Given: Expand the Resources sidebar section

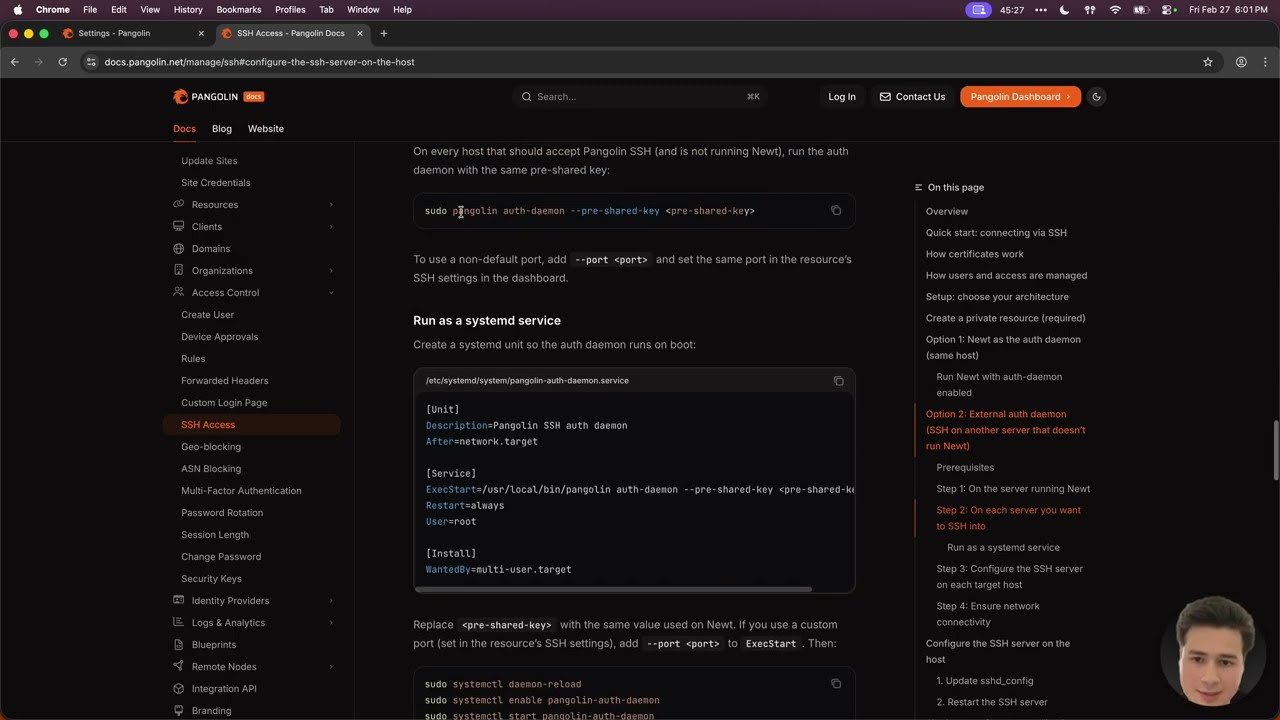Looking at the screenshot, I should point(252,205).
